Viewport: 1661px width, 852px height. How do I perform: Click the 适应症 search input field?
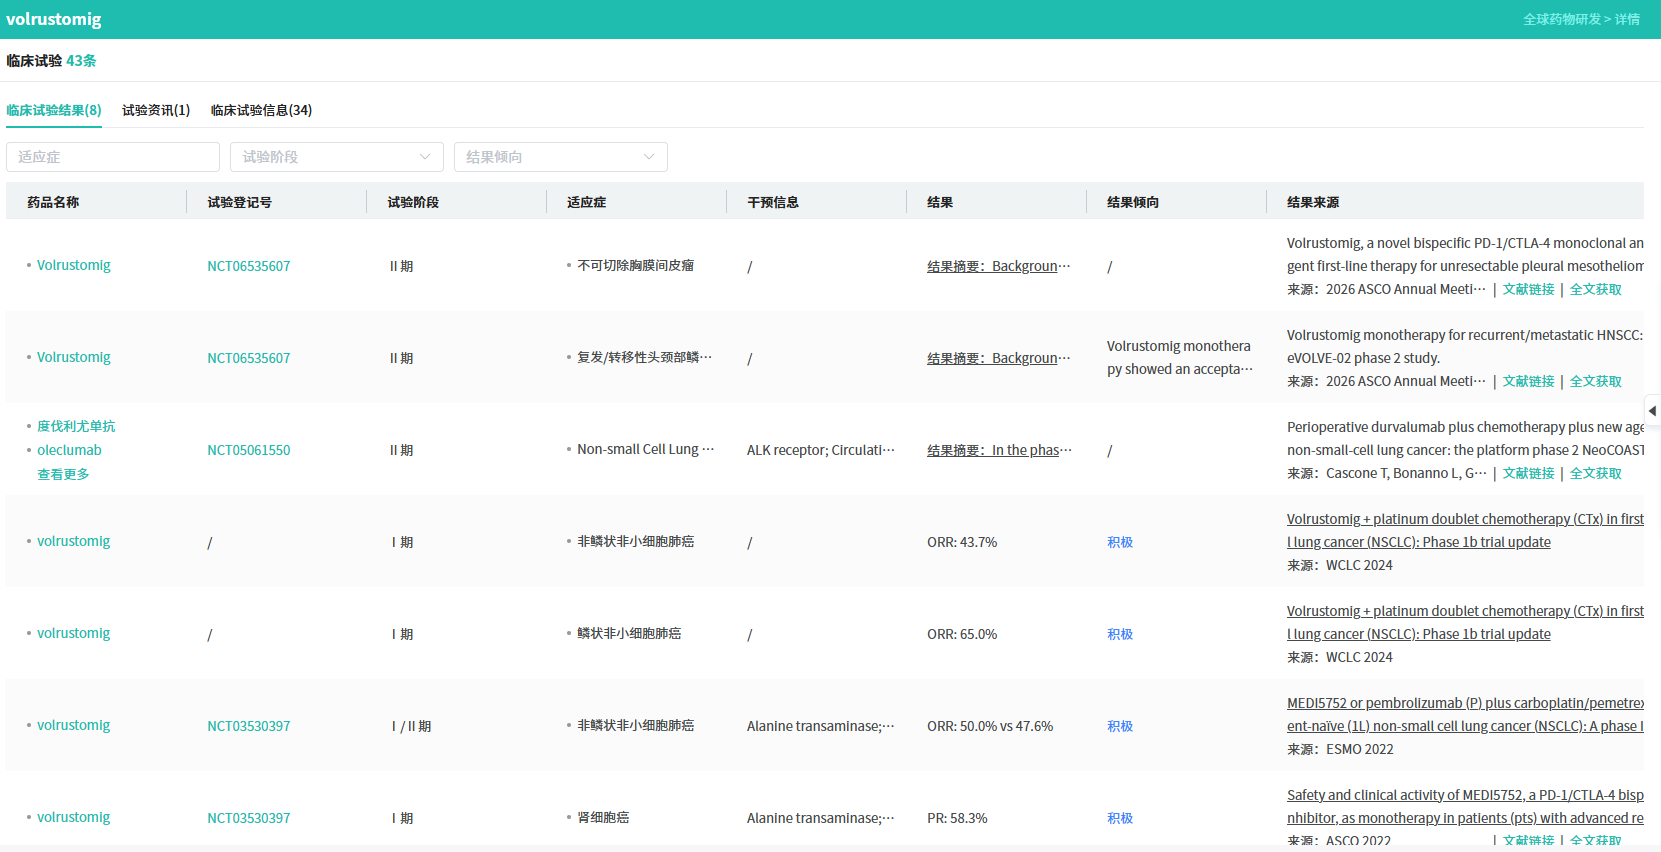pos(113,157)
